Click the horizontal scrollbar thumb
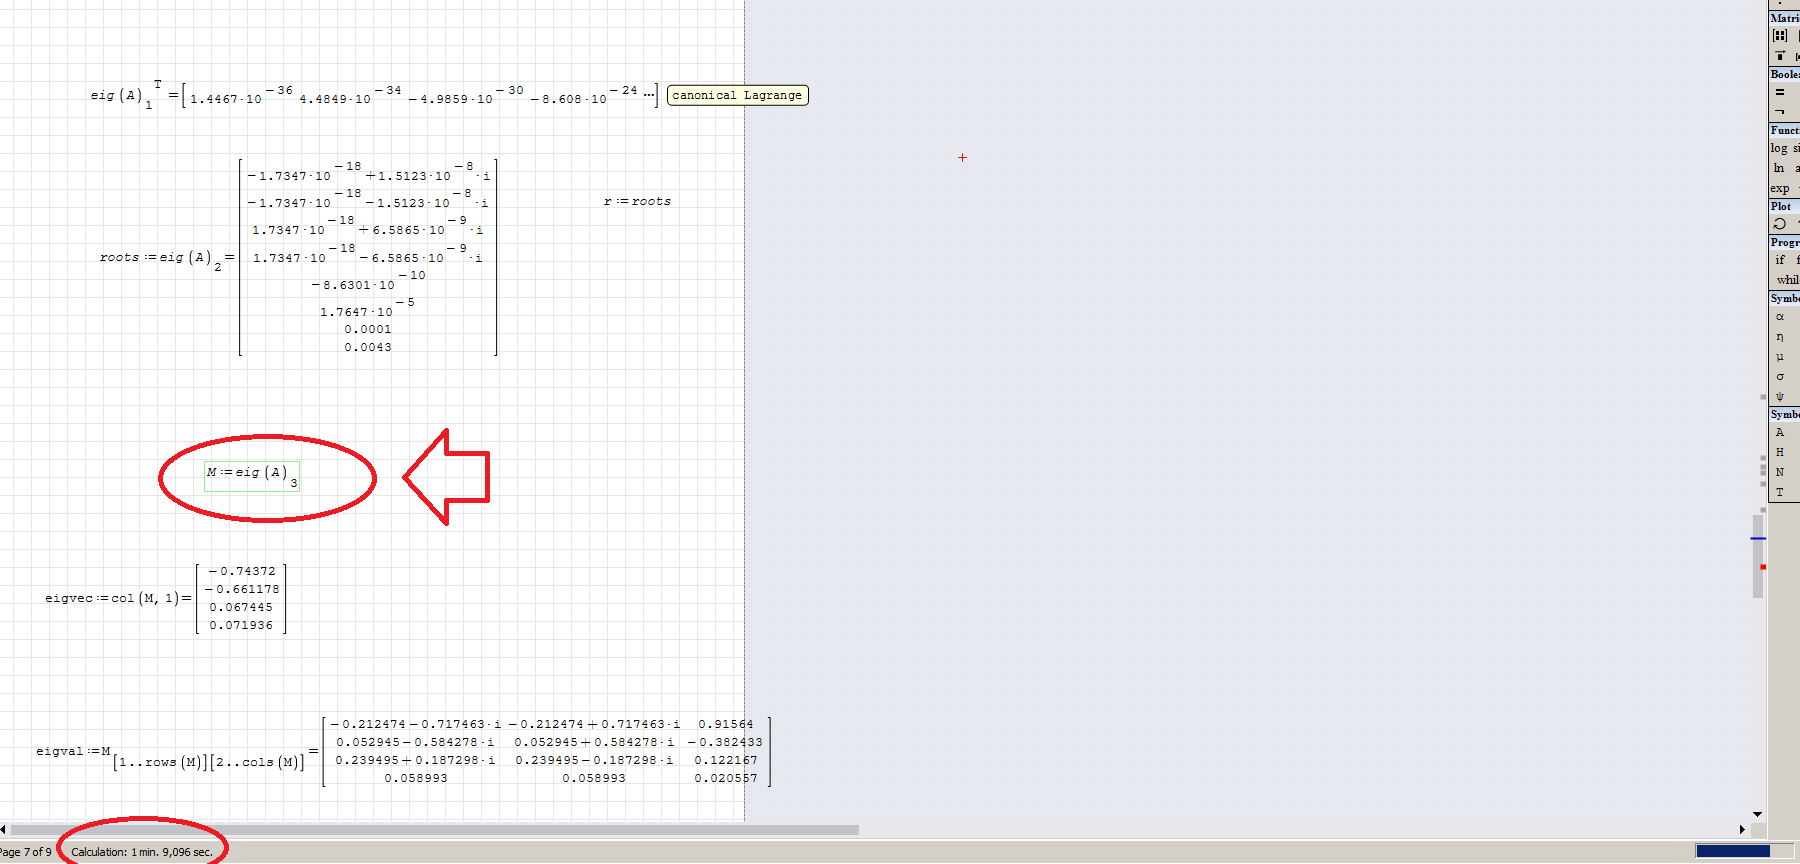1800x864 pixels. coord(434,830)
